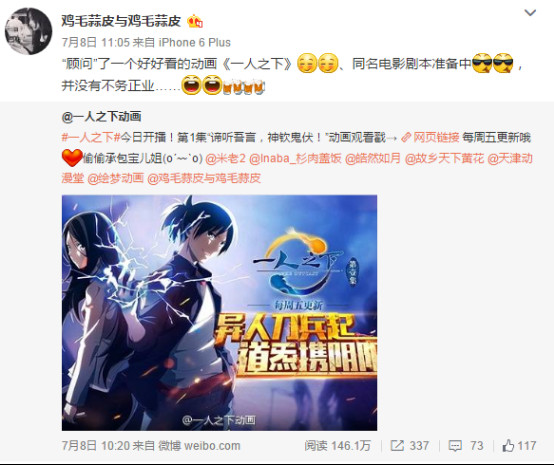
Task: Open the iPhone 6 Plus source link
Action: [x=195, y=43]
